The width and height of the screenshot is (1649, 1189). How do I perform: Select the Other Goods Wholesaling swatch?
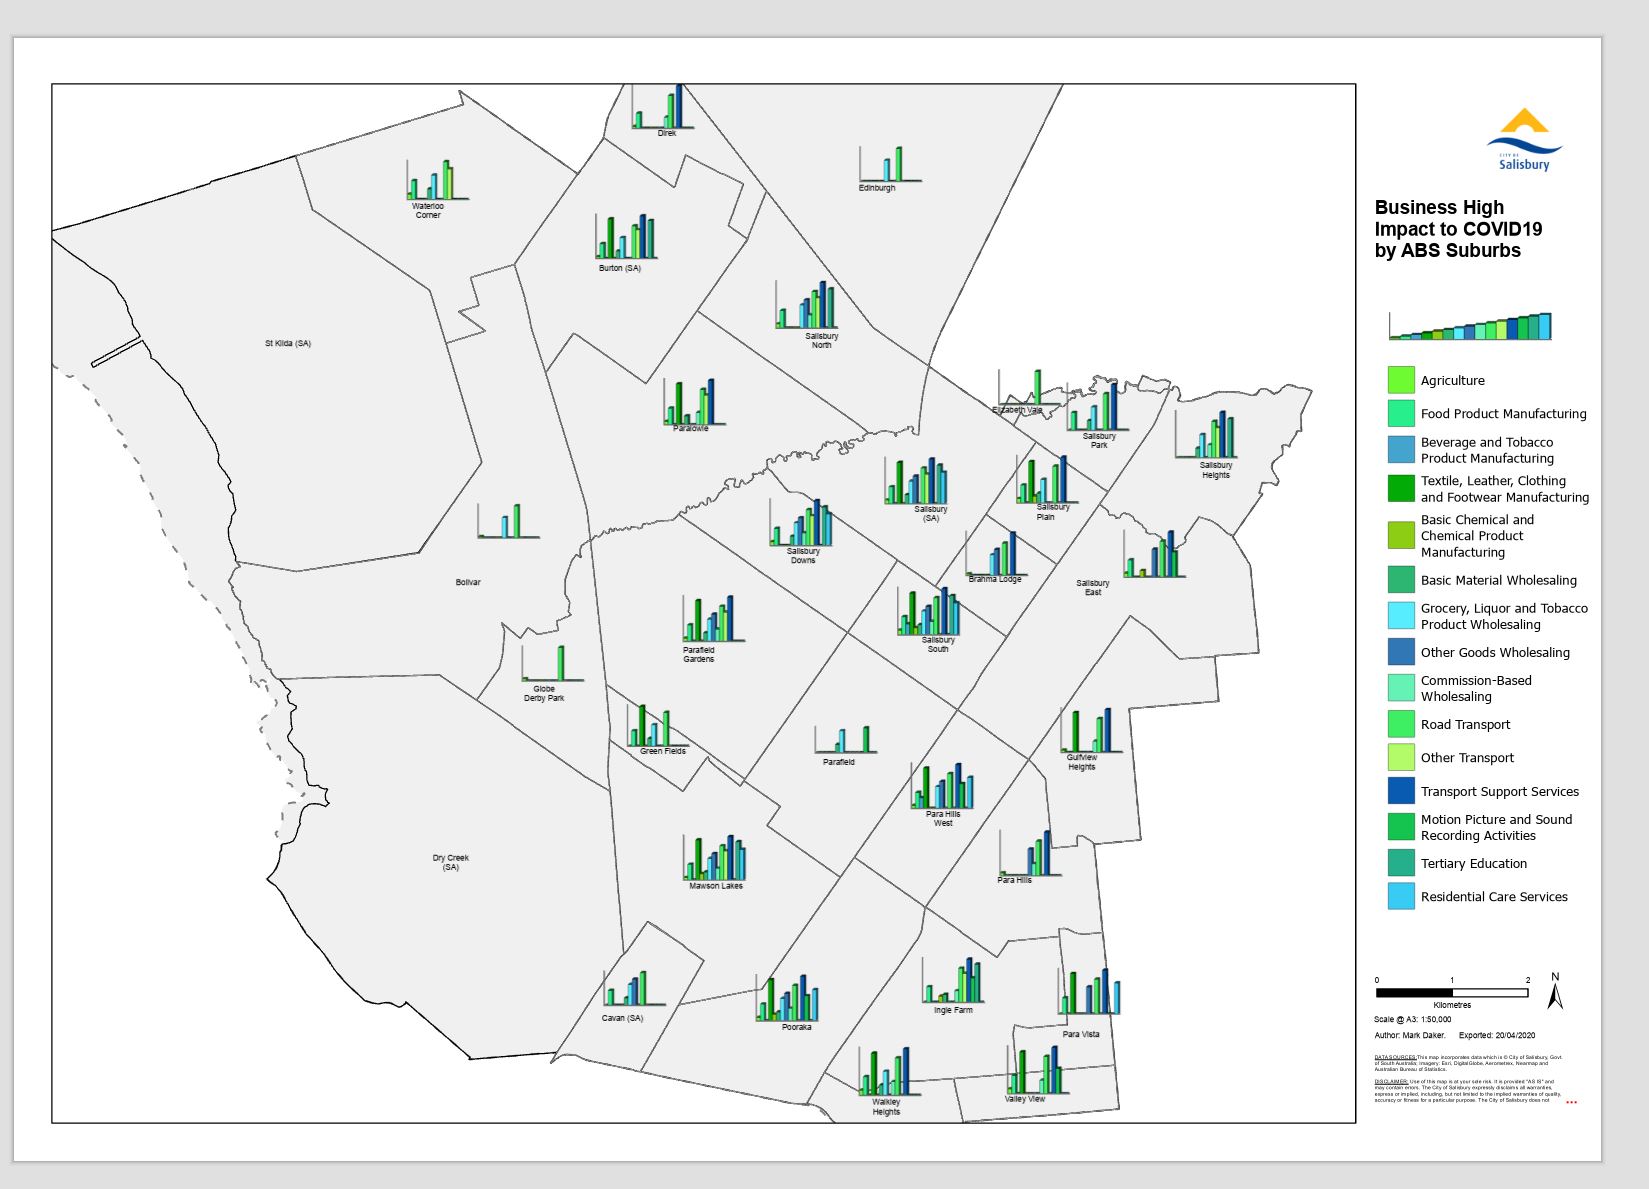pos(1401,652)
